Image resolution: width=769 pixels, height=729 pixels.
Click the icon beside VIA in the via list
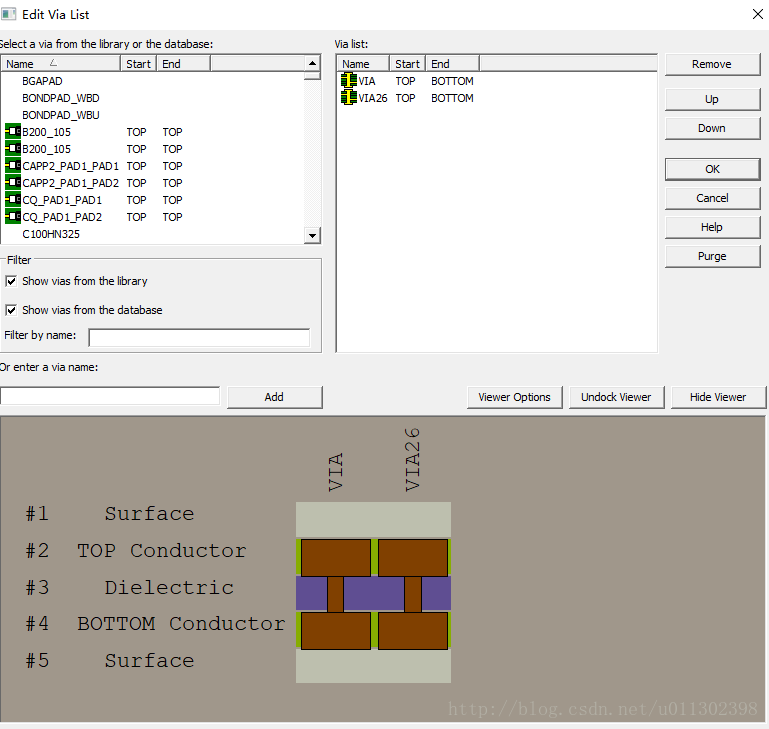point(349,81)
